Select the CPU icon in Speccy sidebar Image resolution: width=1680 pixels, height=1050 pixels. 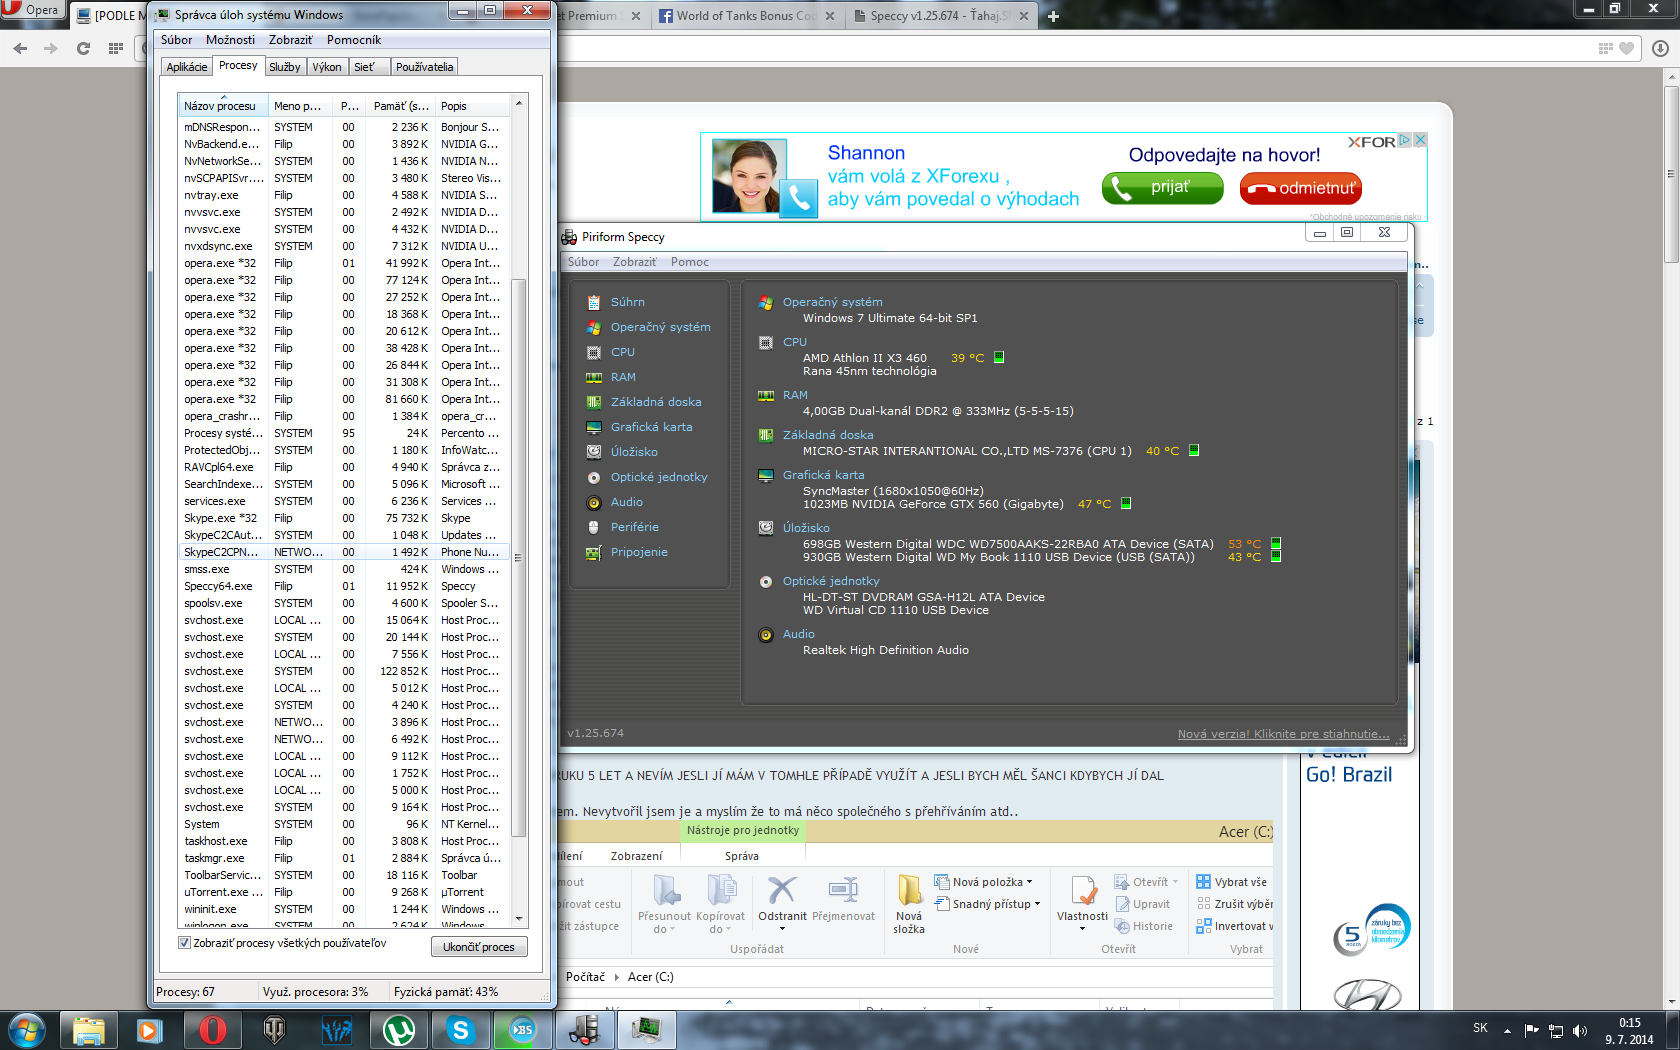(594, 352)
